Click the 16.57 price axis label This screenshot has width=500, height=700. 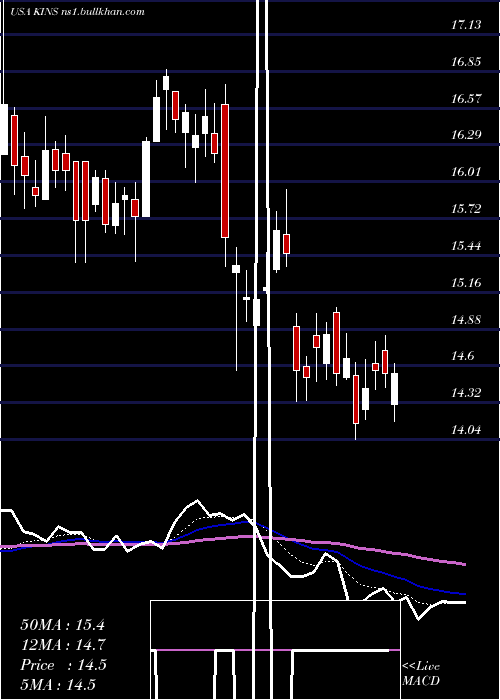click(466, 99)
